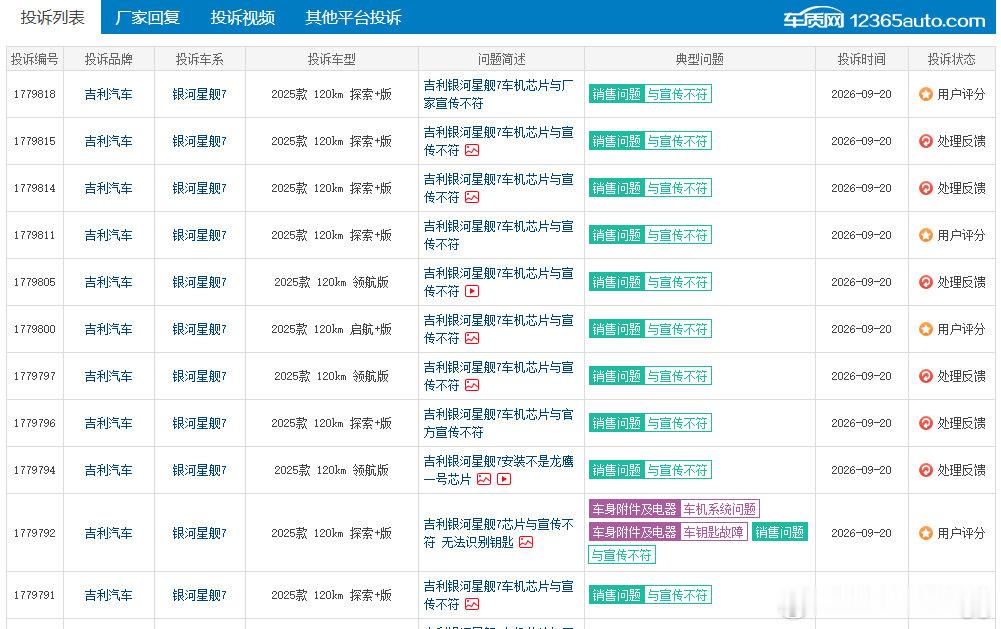The image size is (1001, 629).
Task: Open the 厂家回复 tab
Action: tap(147, 17)
